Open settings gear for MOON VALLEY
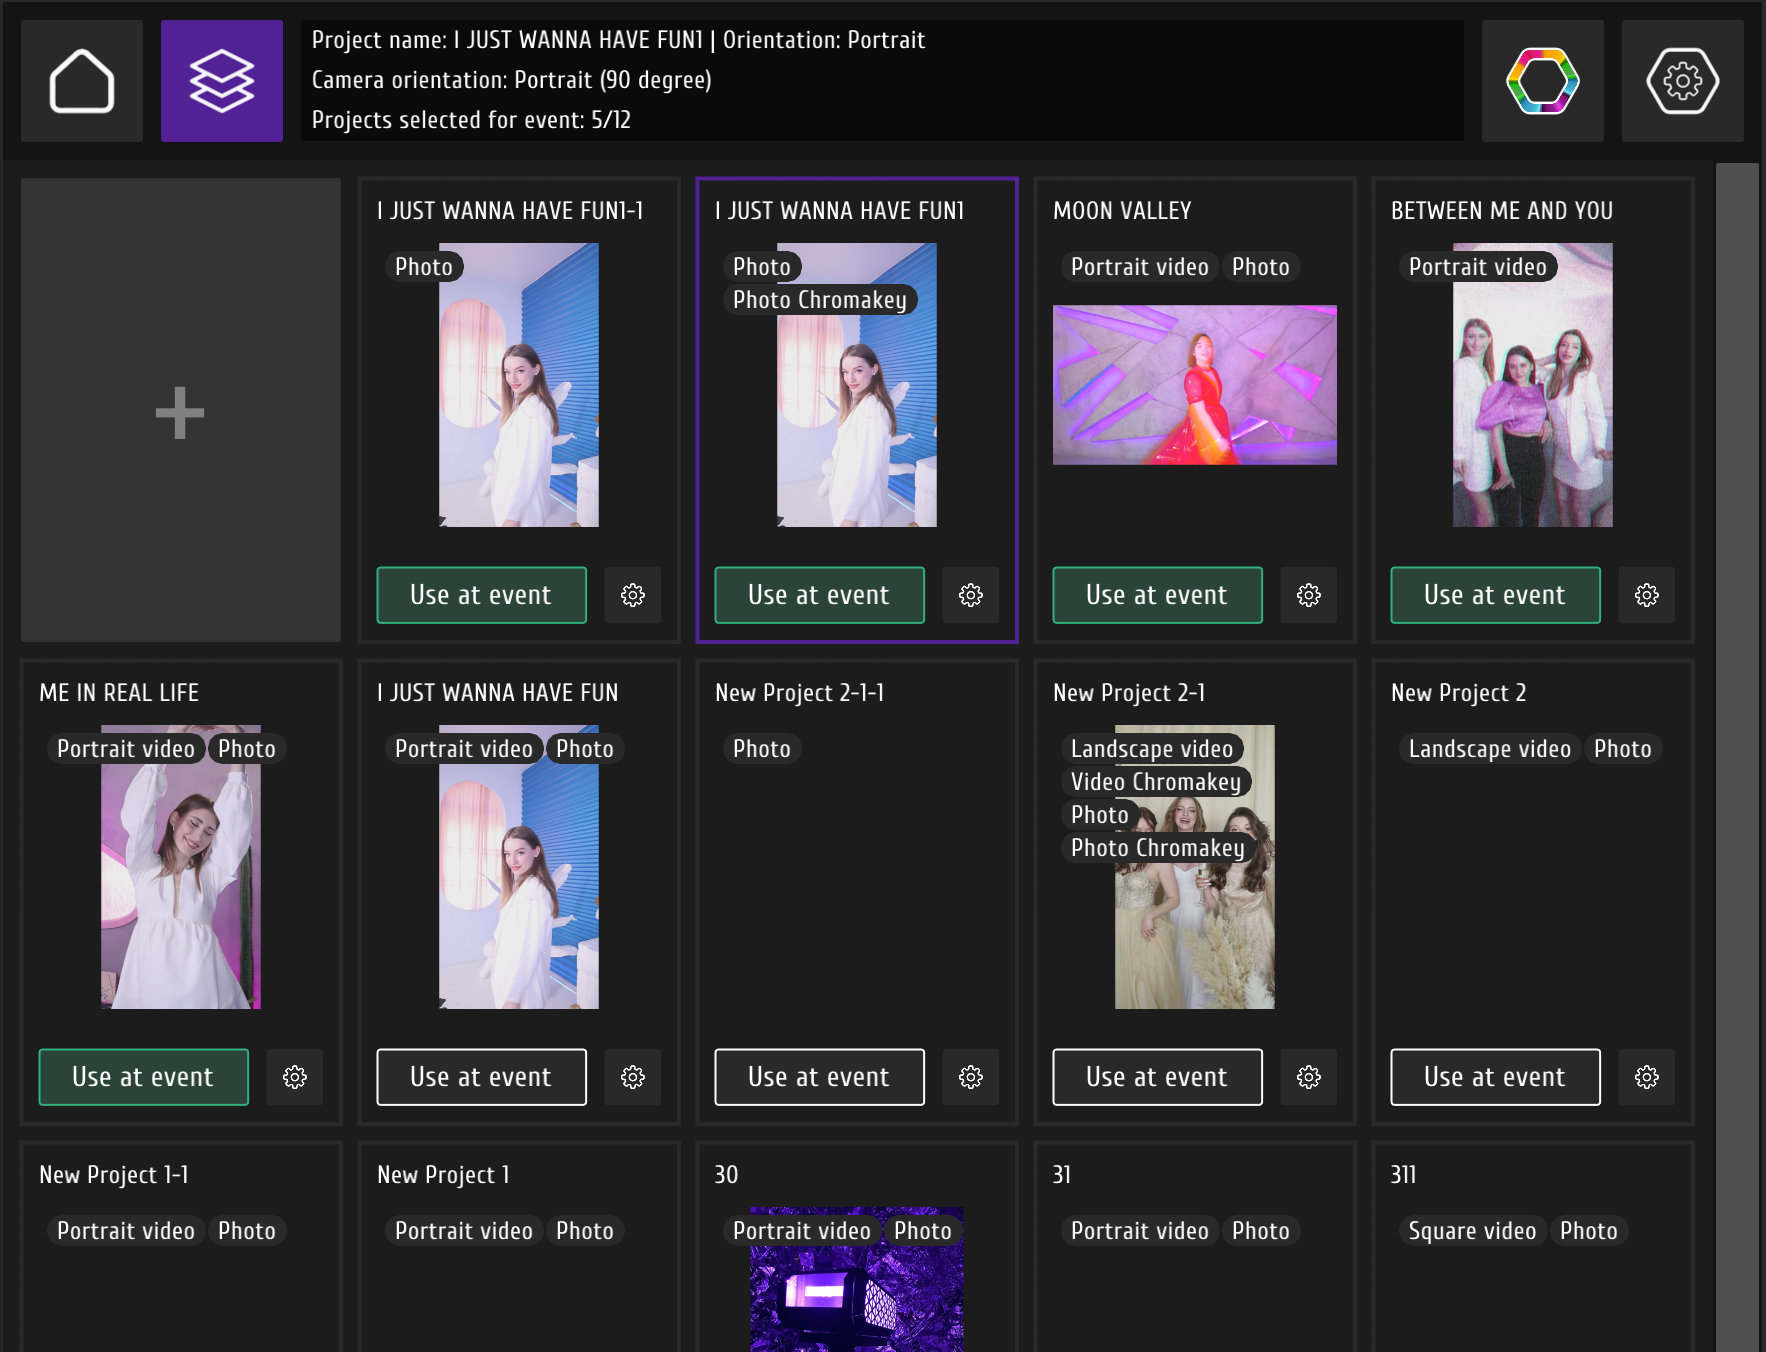1766x1352 pixels. (x=1309, y=595)
